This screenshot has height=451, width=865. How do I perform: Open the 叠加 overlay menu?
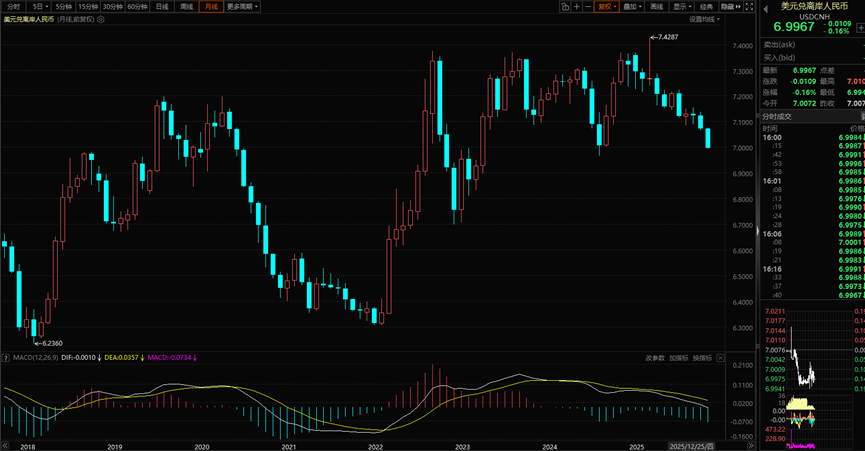(631, 6)
